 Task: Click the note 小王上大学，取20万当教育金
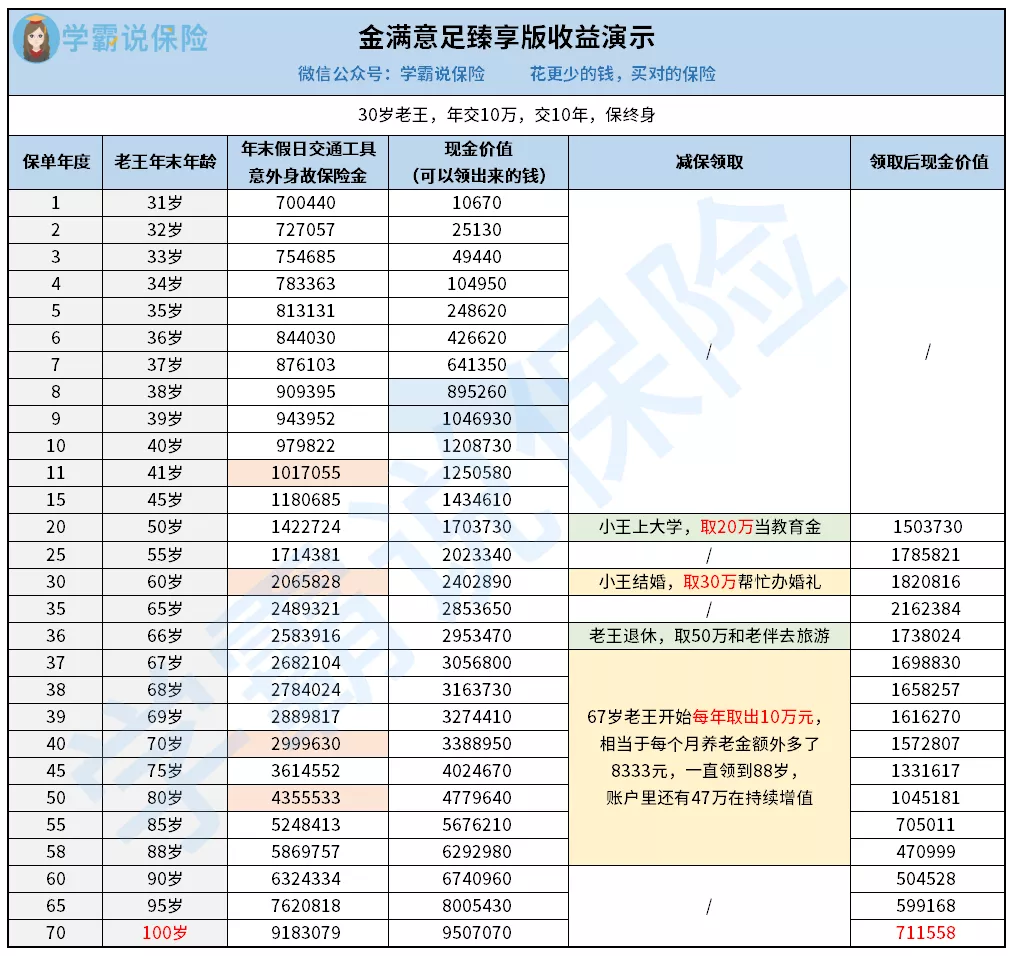709,527
